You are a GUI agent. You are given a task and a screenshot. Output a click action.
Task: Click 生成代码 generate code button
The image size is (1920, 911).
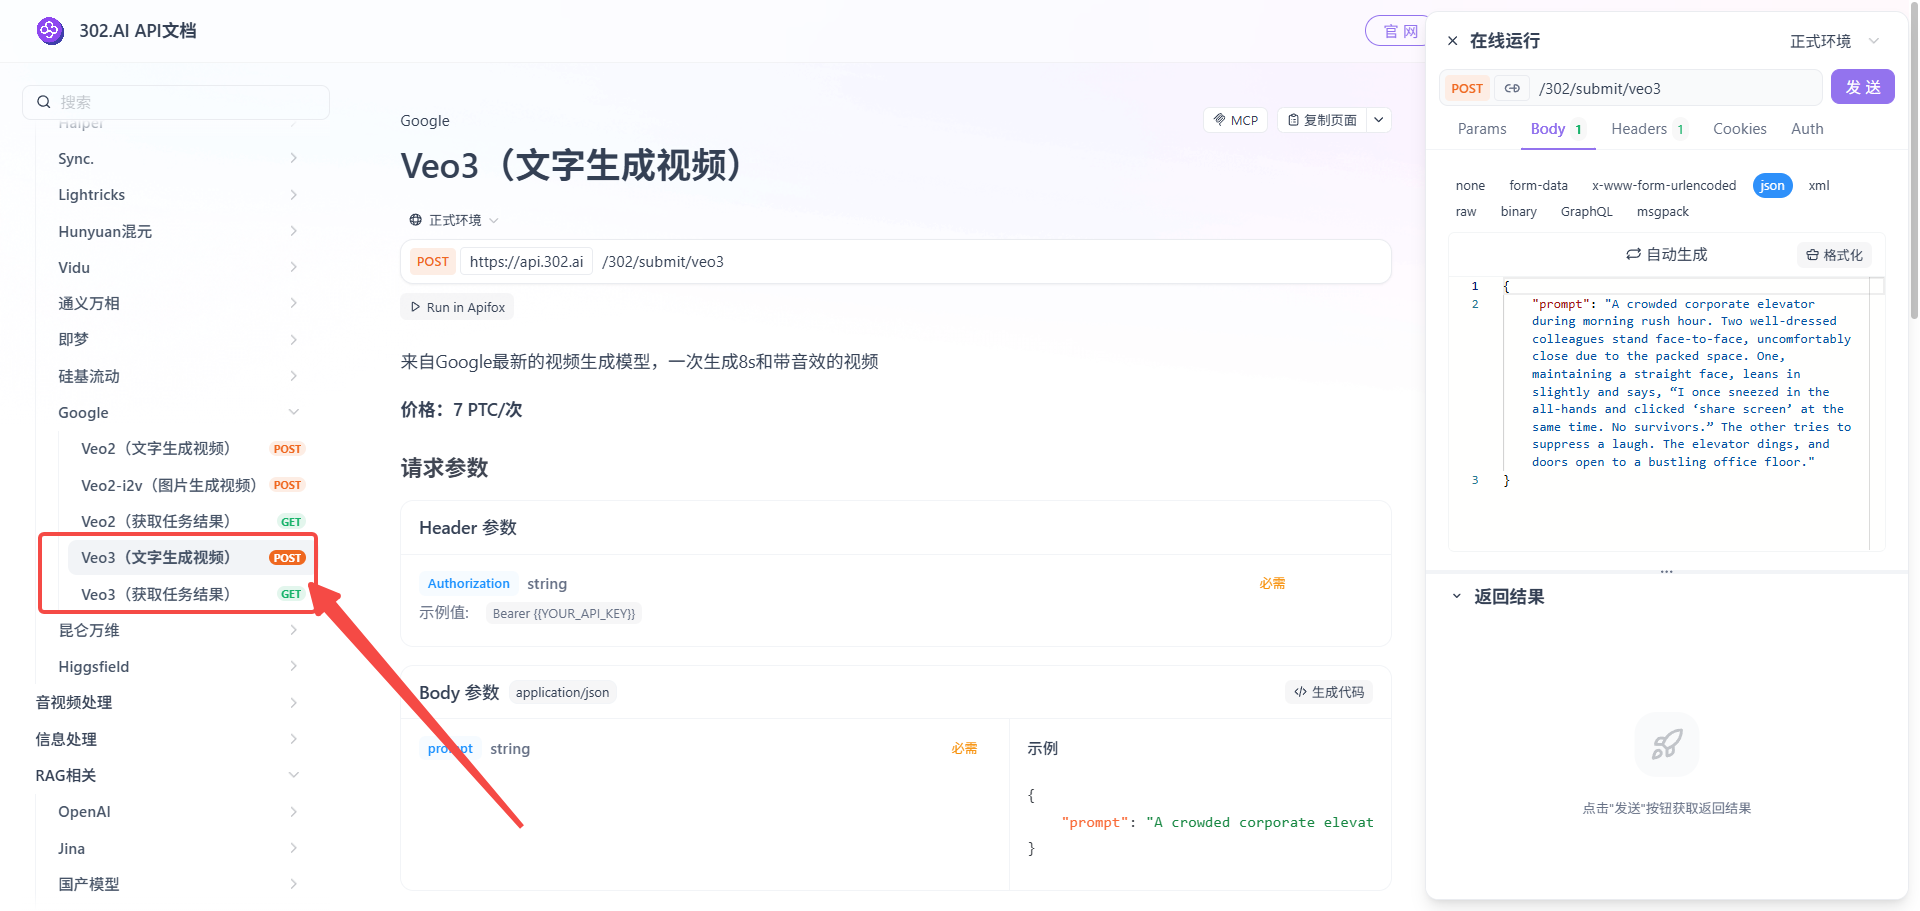tap(1329, 692)
